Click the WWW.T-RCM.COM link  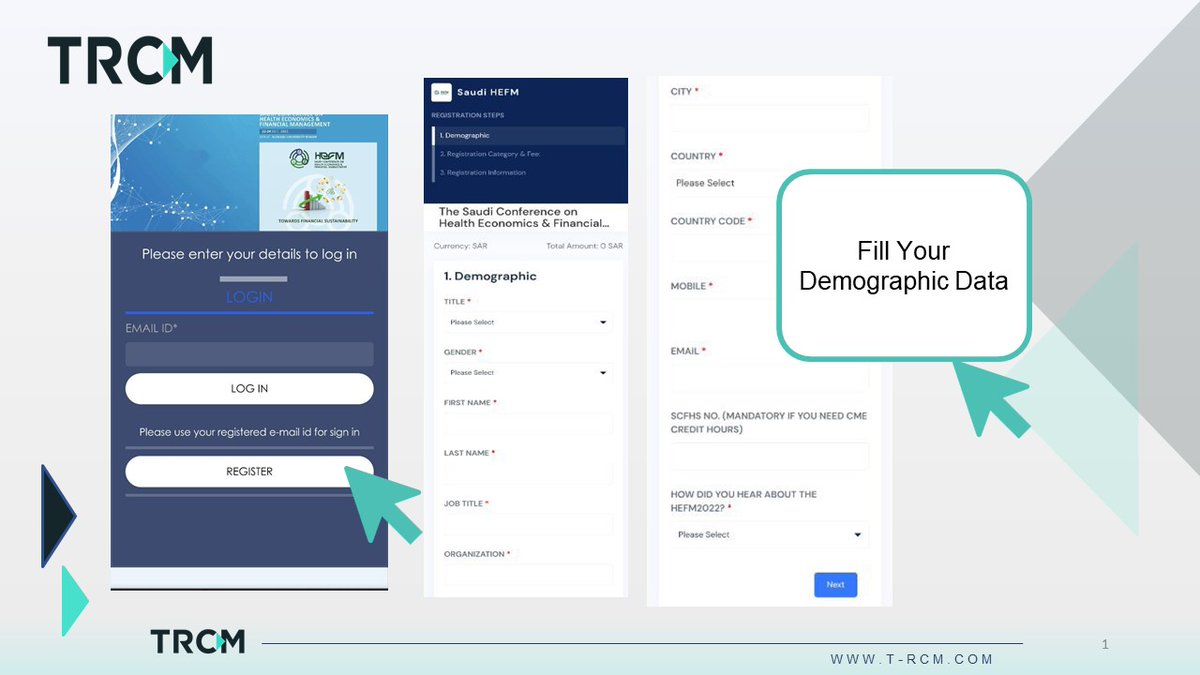click(912, 659)
